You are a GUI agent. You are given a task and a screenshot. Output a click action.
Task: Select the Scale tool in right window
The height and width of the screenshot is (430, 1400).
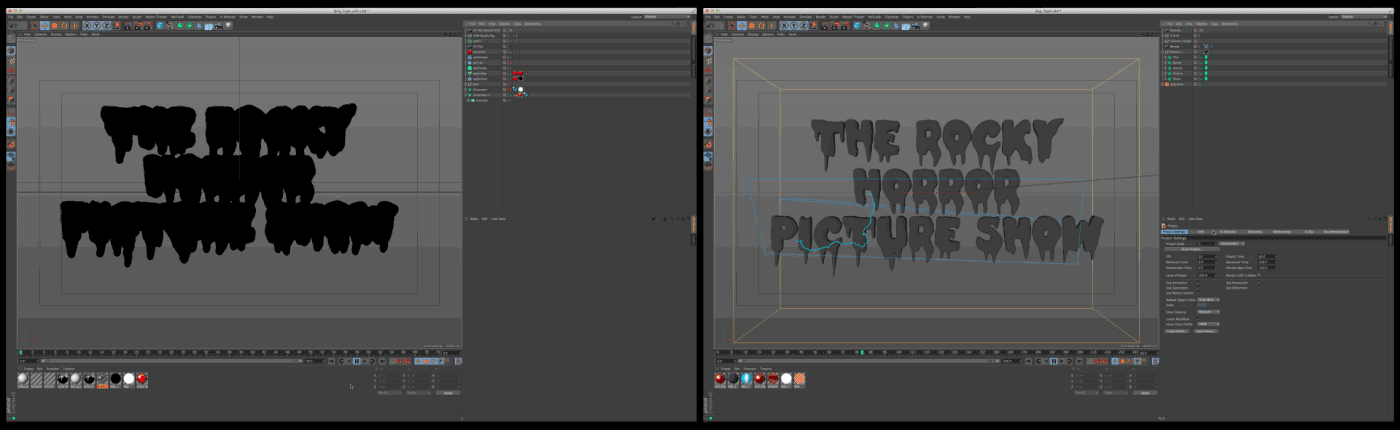752,26
